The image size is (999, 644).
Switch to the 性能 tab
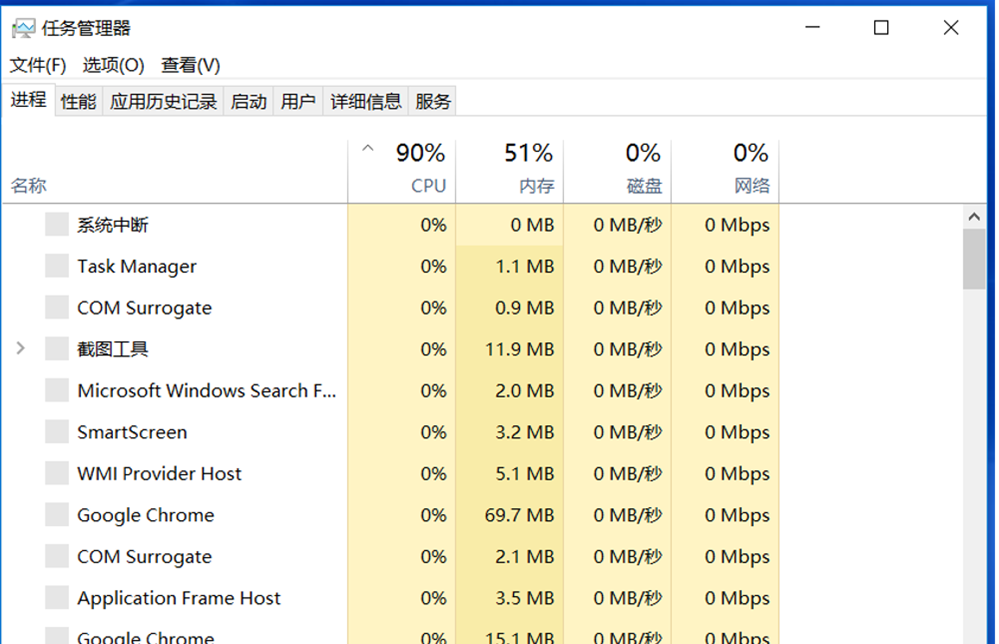[x=77, y=100]
